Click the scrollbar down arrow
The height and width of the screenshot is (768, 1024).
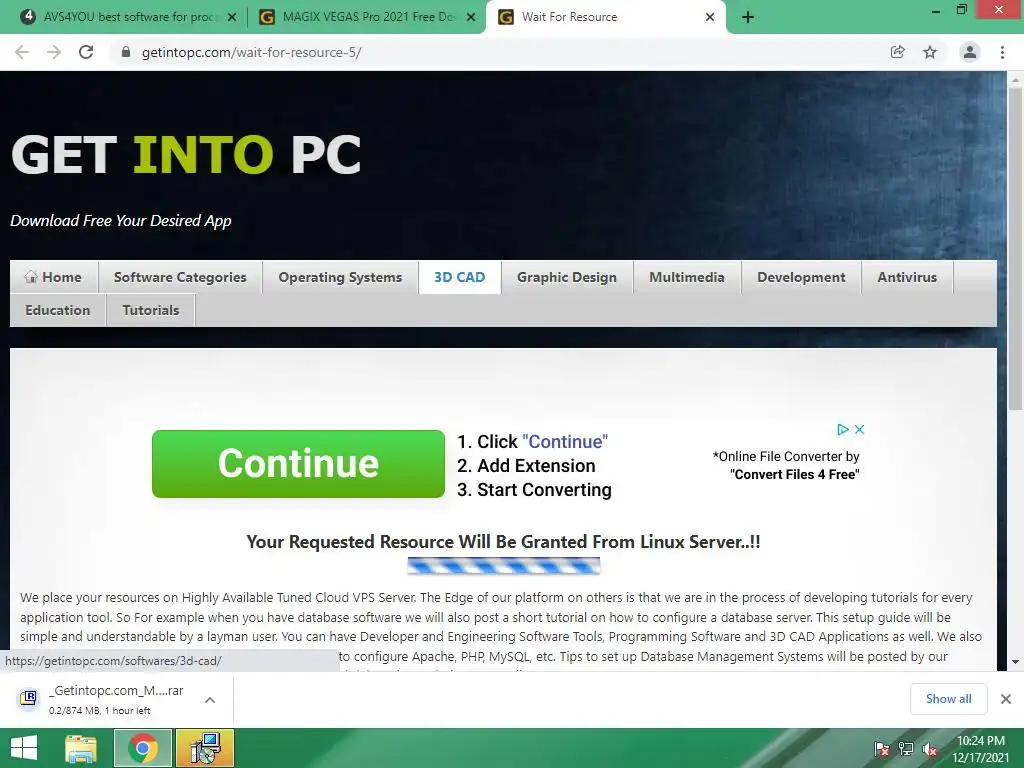tap(1015, 662)
